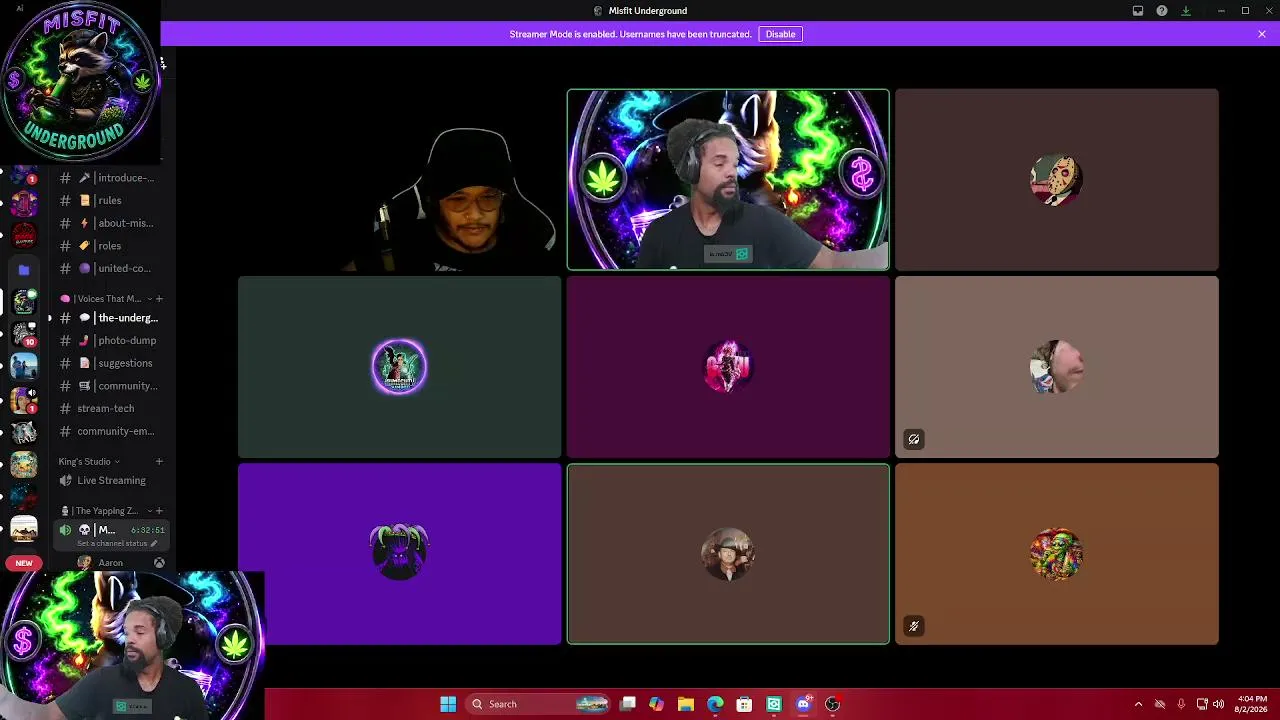The image size is (1280, 720).
Task: Disable Streamer Mode from the banner
Action: tap(780, 34)
